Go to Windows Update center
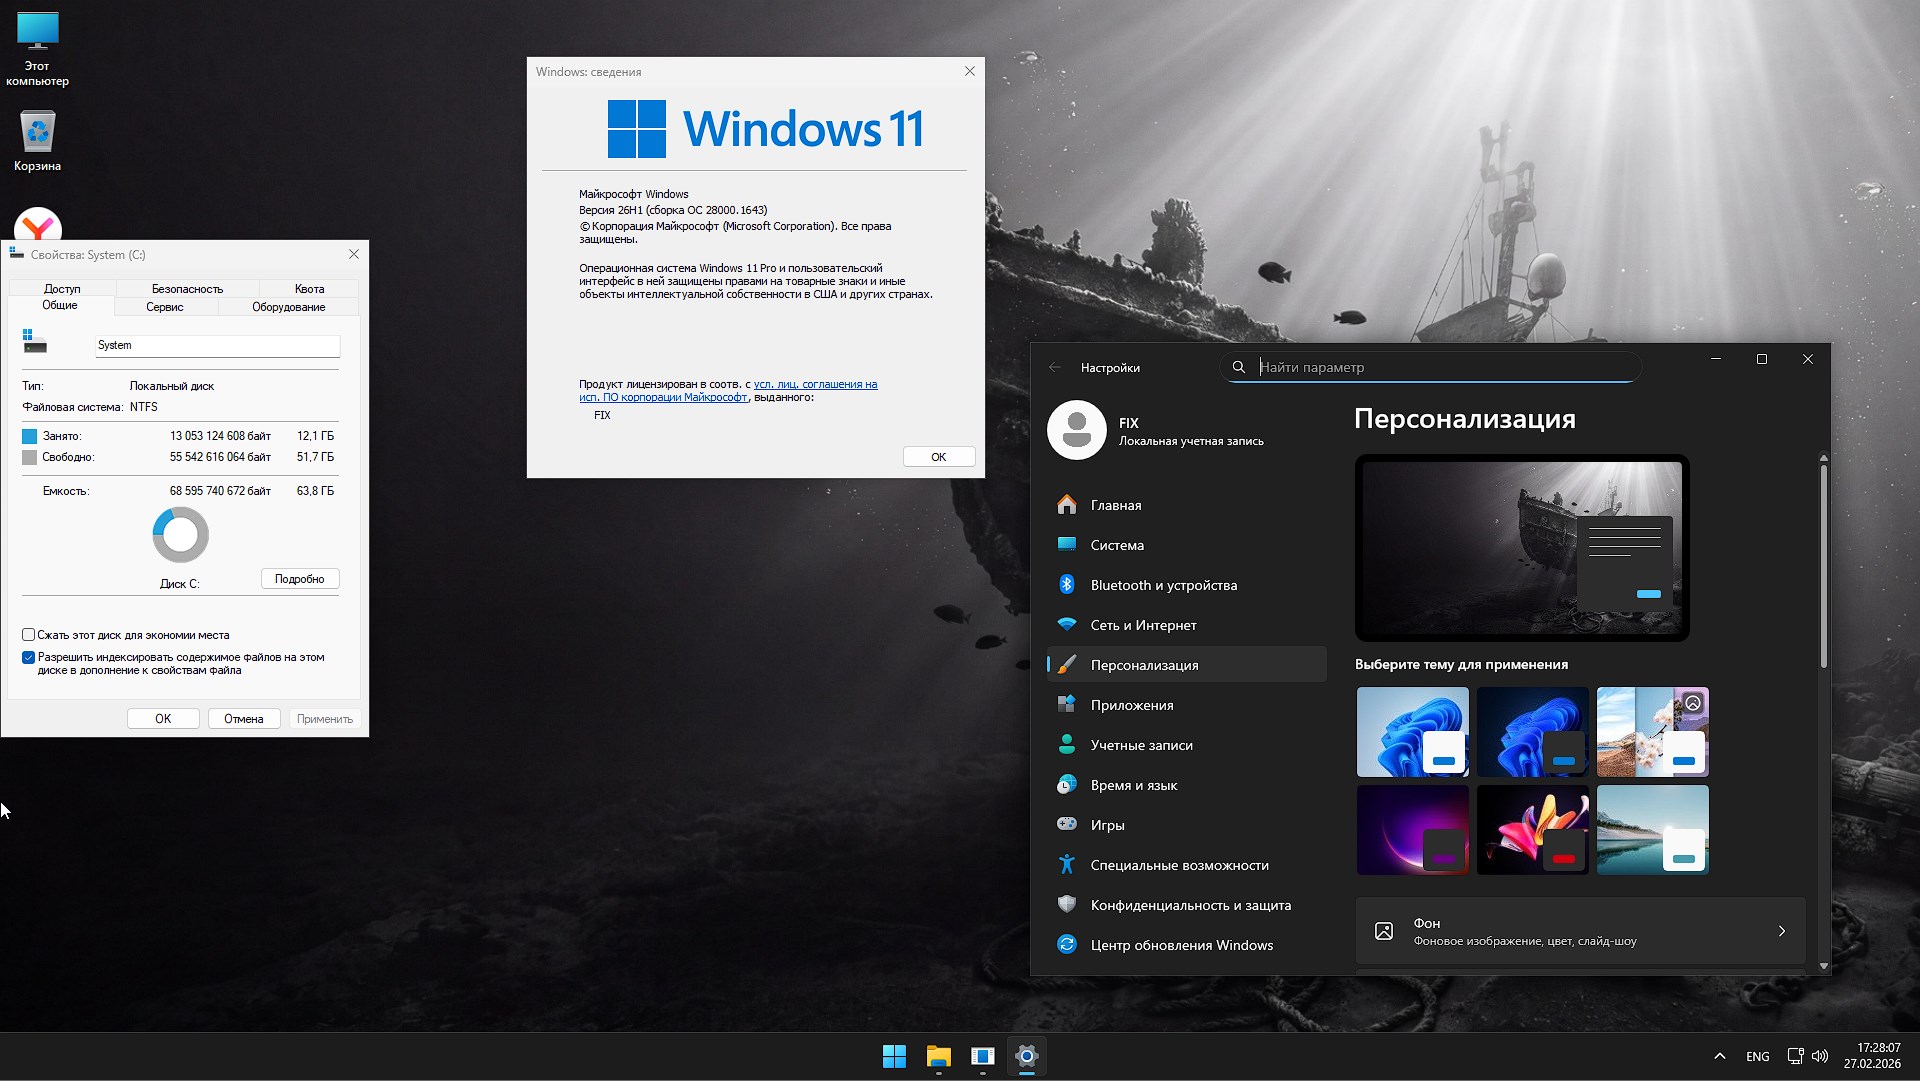This screenshot has height=1081, width=1920. [x=1181, y=945]
